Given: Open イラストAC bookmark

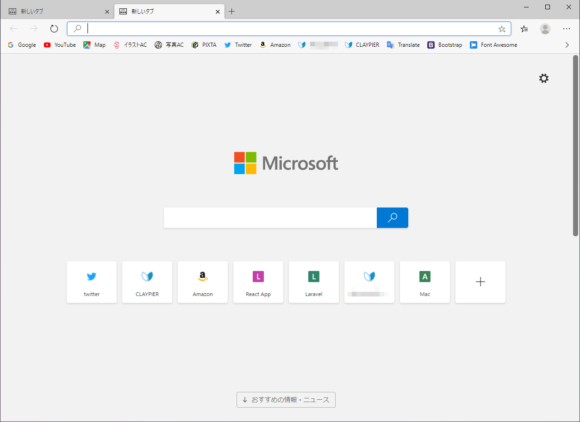Looking at the screenshot, I should 130,45.
